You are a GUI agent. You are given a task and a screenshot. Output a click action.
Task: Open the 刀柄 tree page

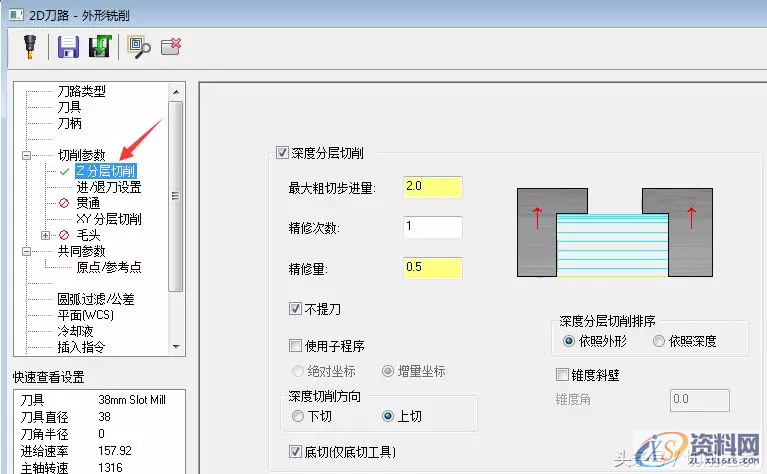click(x=69, y=123)
